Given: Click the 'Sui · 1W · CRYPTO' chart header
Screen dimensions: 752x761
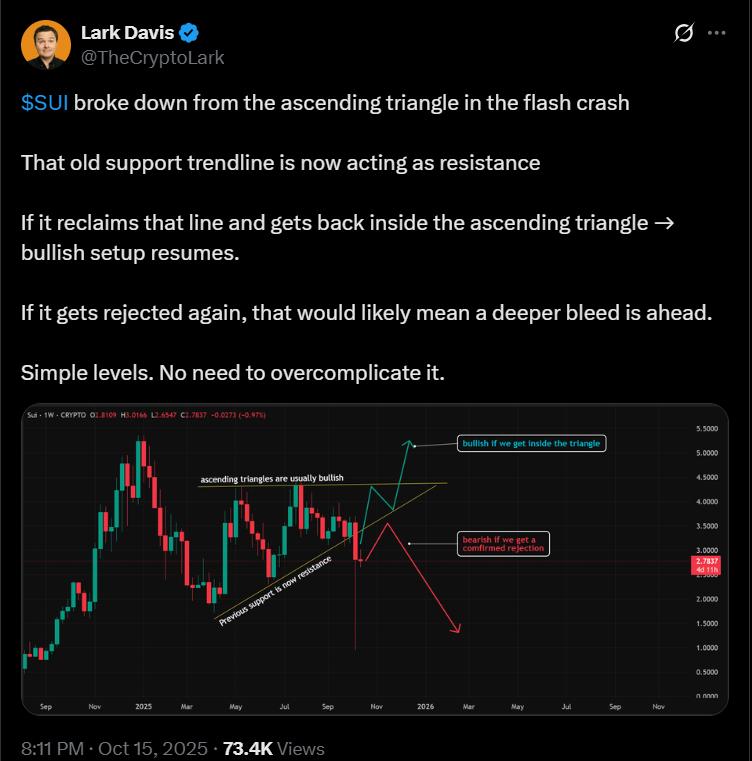Looking at the screenshot, I should 58,413.
